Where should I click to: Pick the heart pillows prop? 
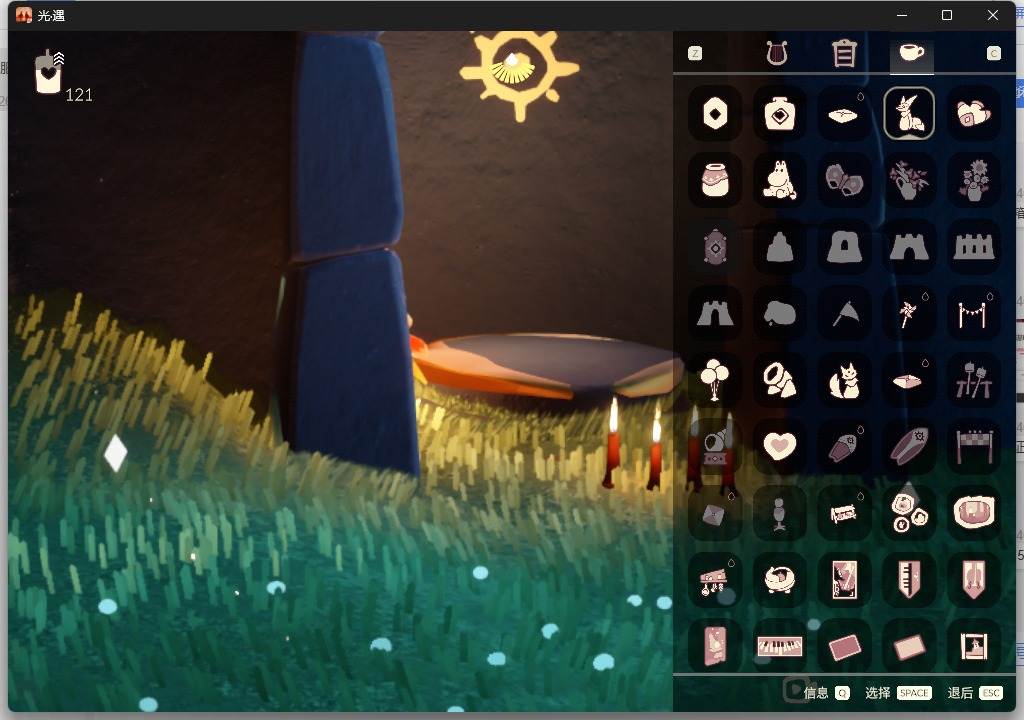point(974,114)
